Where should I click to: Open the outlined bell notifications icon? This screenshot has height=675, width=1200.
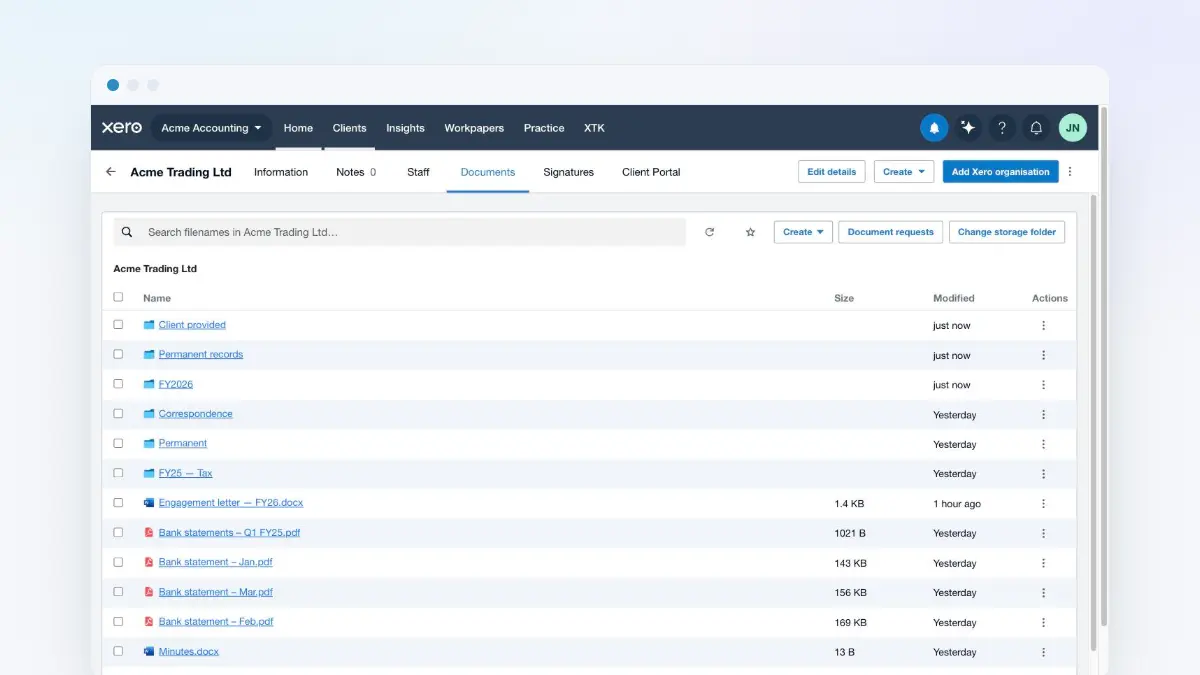coord(1036,128)
